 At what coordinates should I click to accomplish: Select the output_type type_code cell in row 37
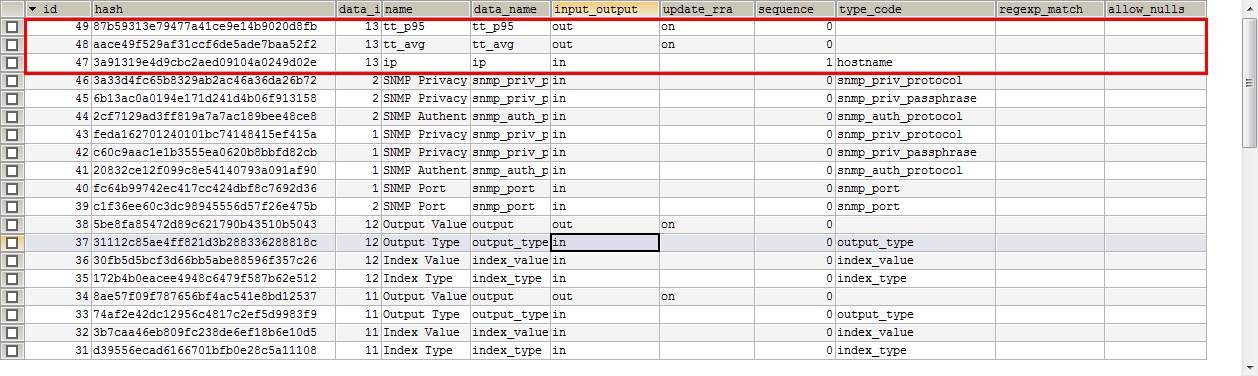coord(915,243)
